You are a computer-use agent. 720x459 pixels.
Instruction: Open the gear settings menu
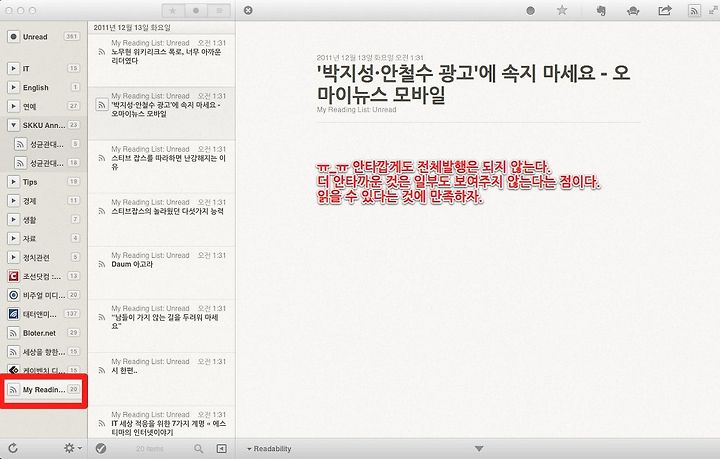click(x=73, y=448)
